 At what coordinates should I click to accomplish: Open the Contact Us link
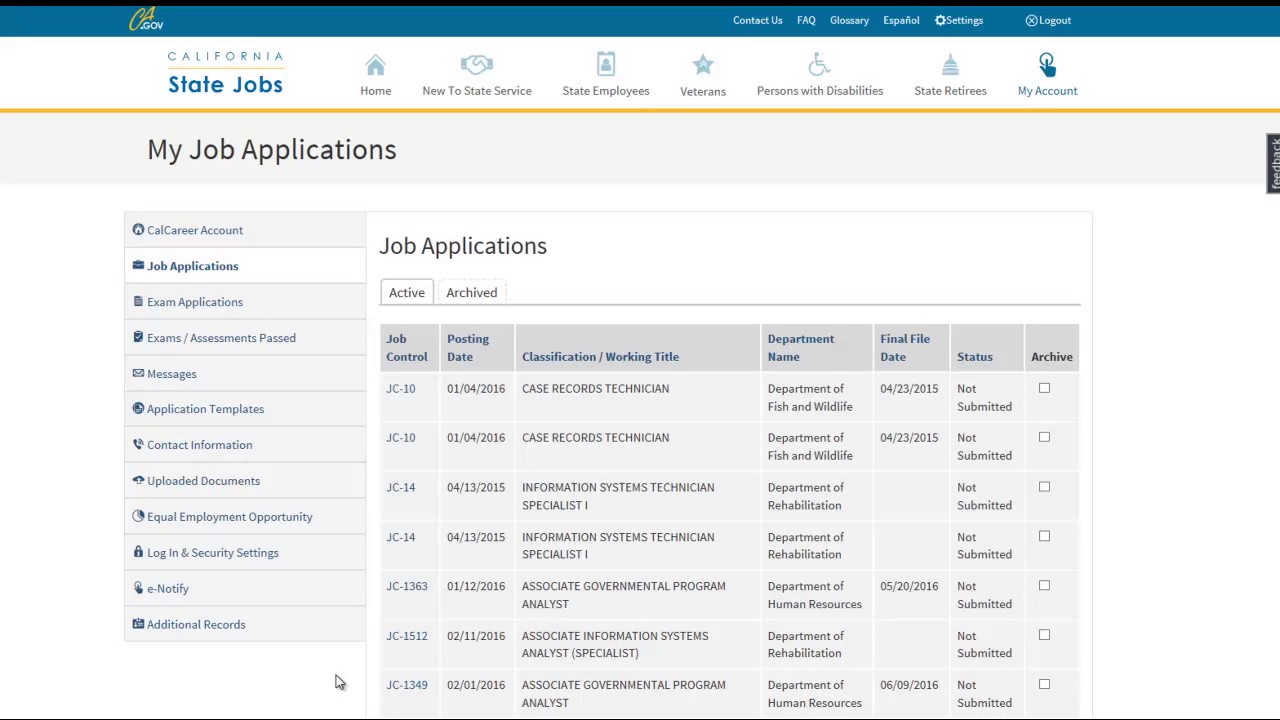pos(757,20)
